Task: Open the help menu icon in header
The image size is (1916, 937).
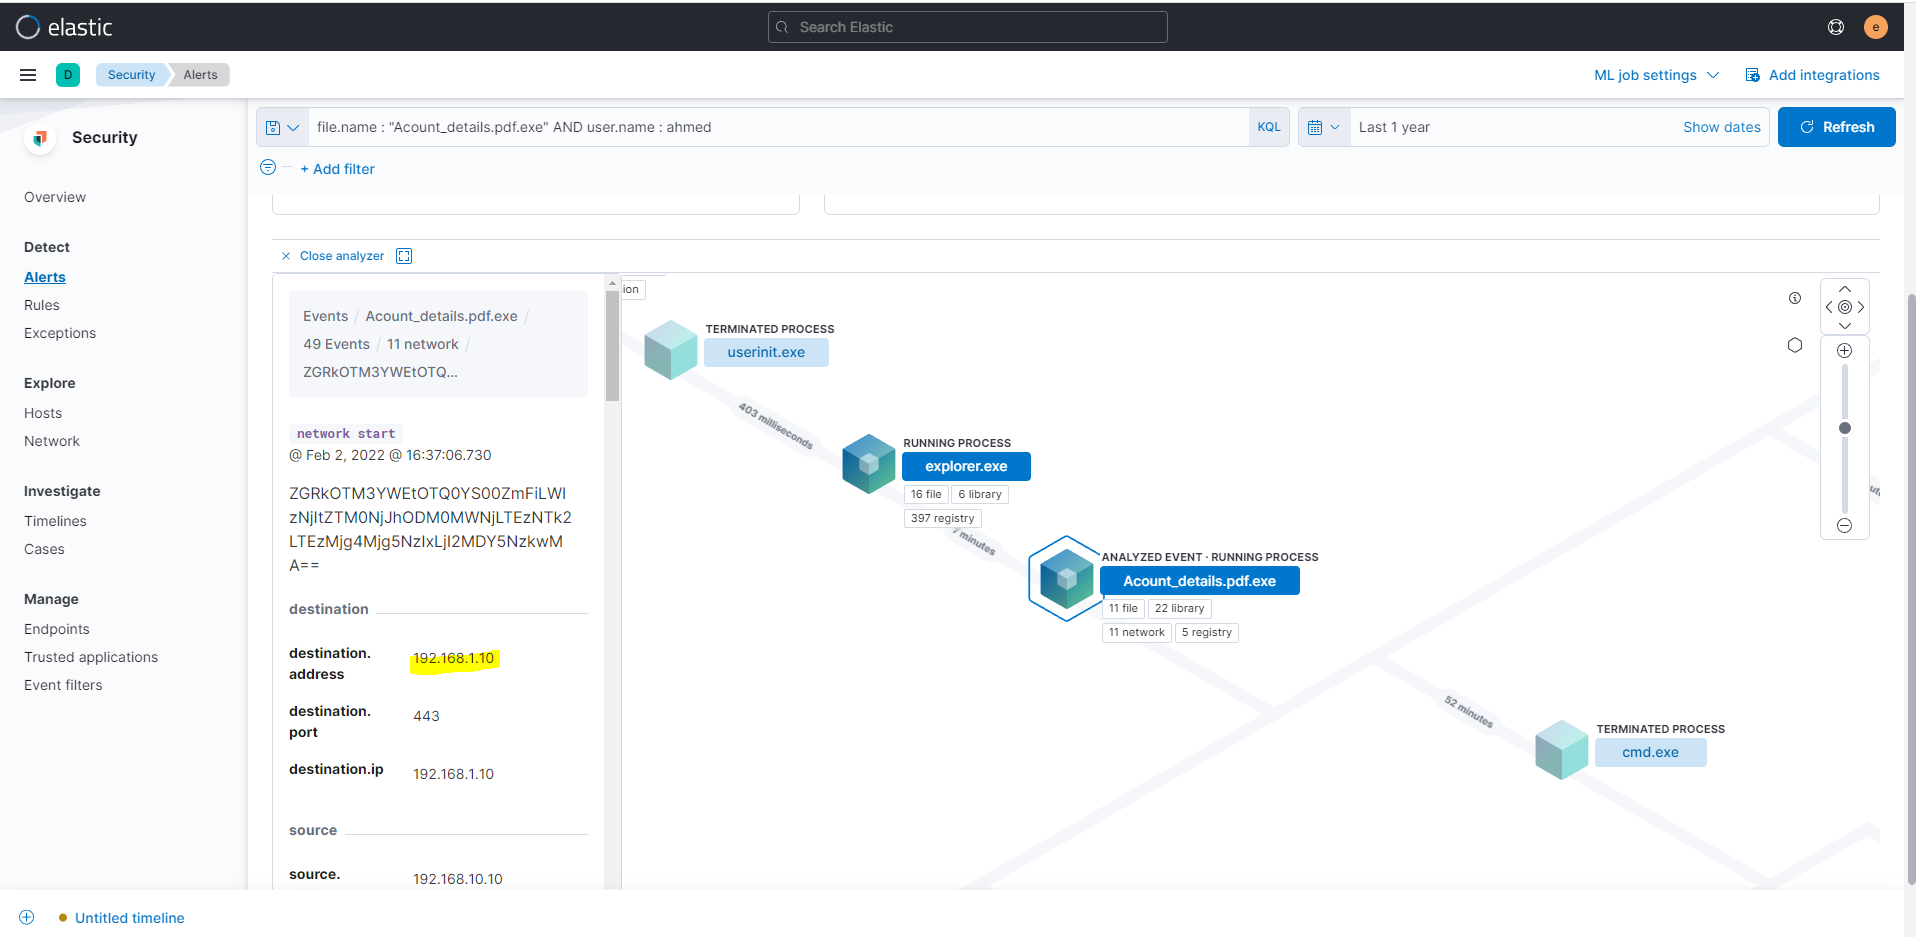Action: 1835,27
